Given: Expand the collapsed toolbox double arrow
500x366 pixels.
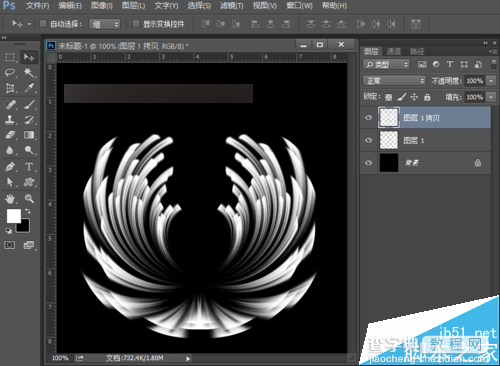Looking at the screenshot, I should click(4, 38).
